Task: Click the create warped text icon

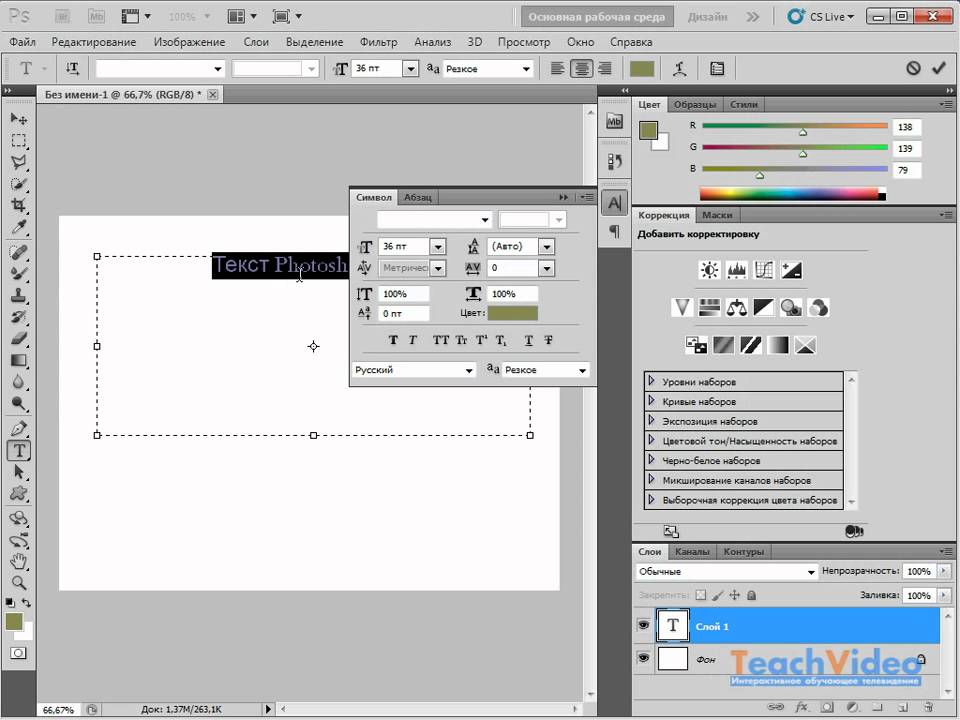Action: 680,68
